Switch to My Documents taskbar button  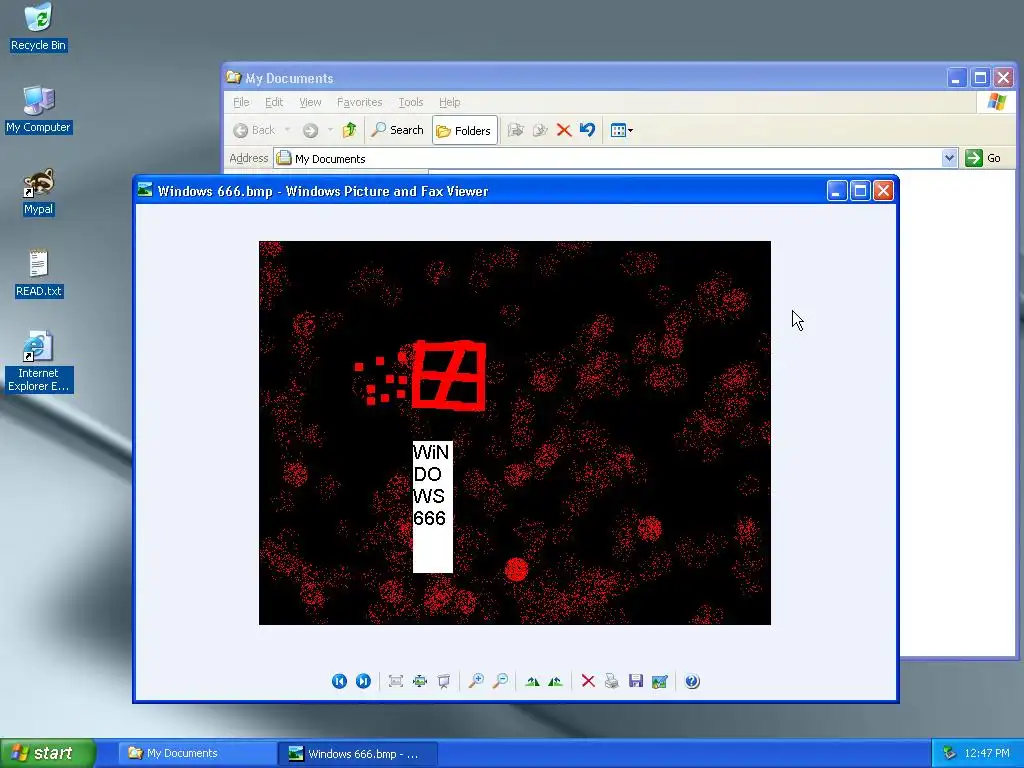point(196,753)
